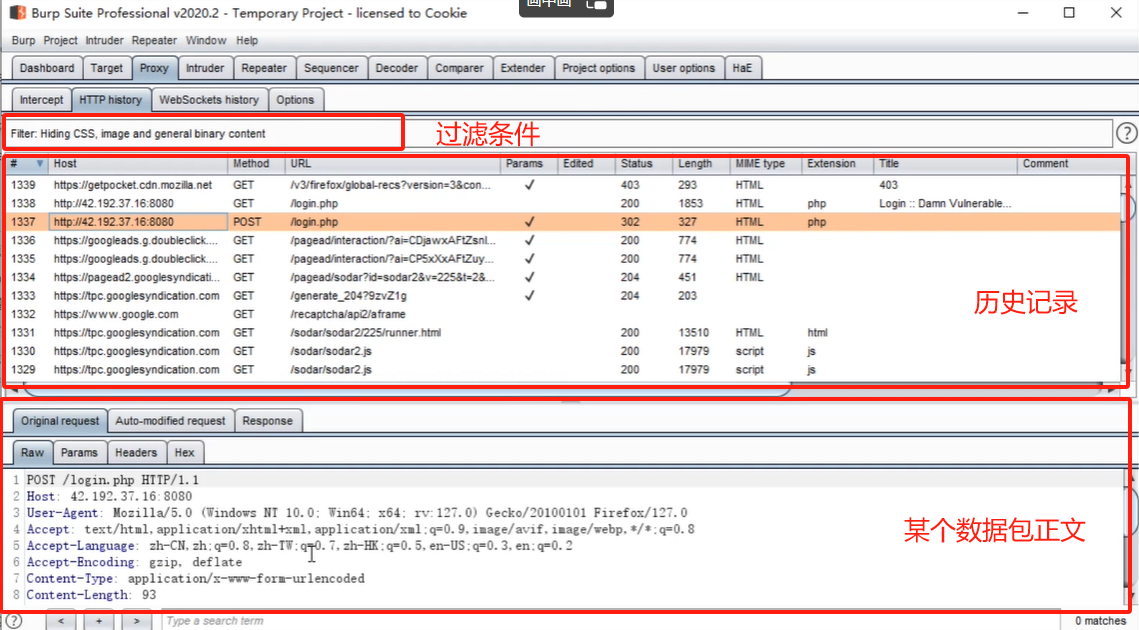Switch to the Dashboard tab

point(46,68)
